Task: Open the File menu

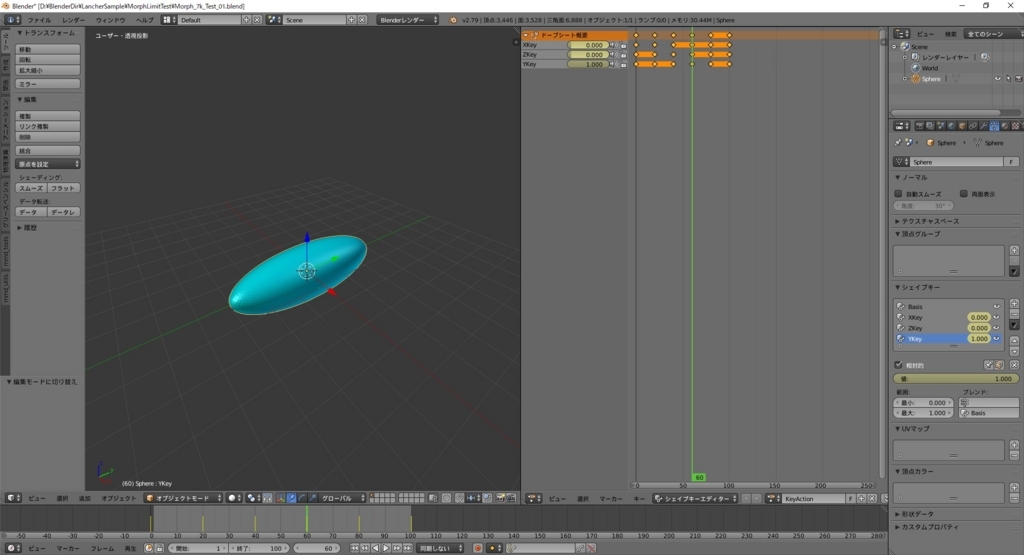Action: click(x=39, y=20)
